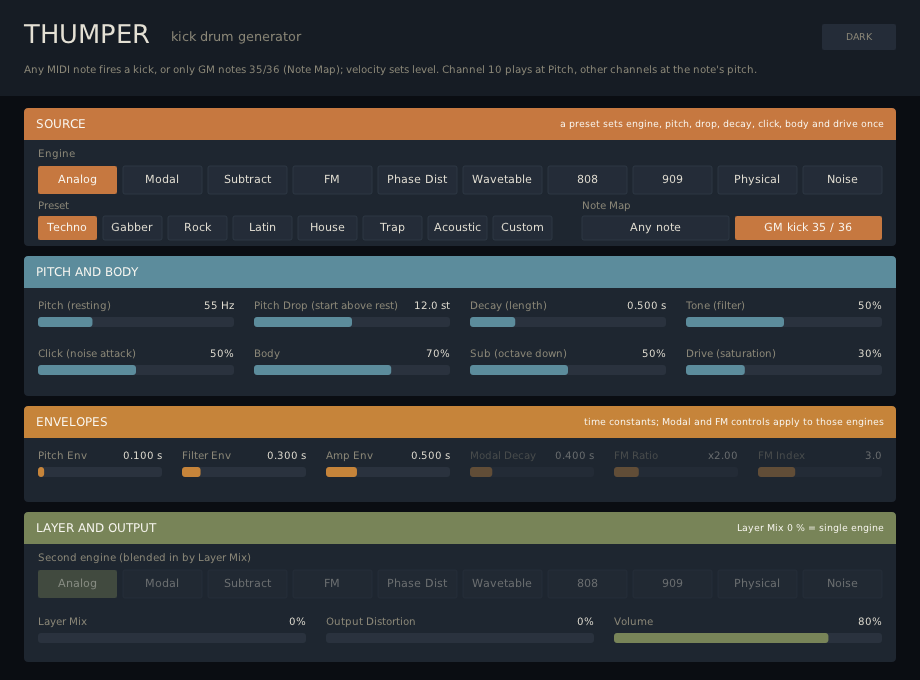This screenshot has height=680, width=920.
Task: Pick Phase Dist under Engine in Source
Action: [417, 180]
